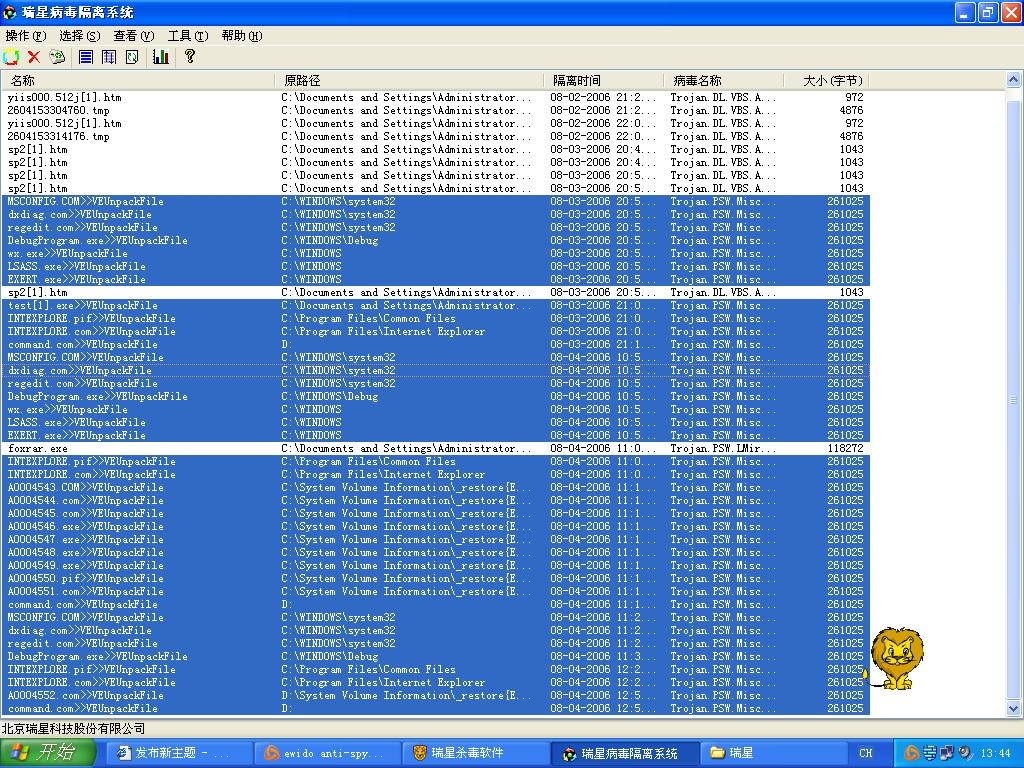
Task: Open the 工具(T) menu
Action: tap(187, 36)
